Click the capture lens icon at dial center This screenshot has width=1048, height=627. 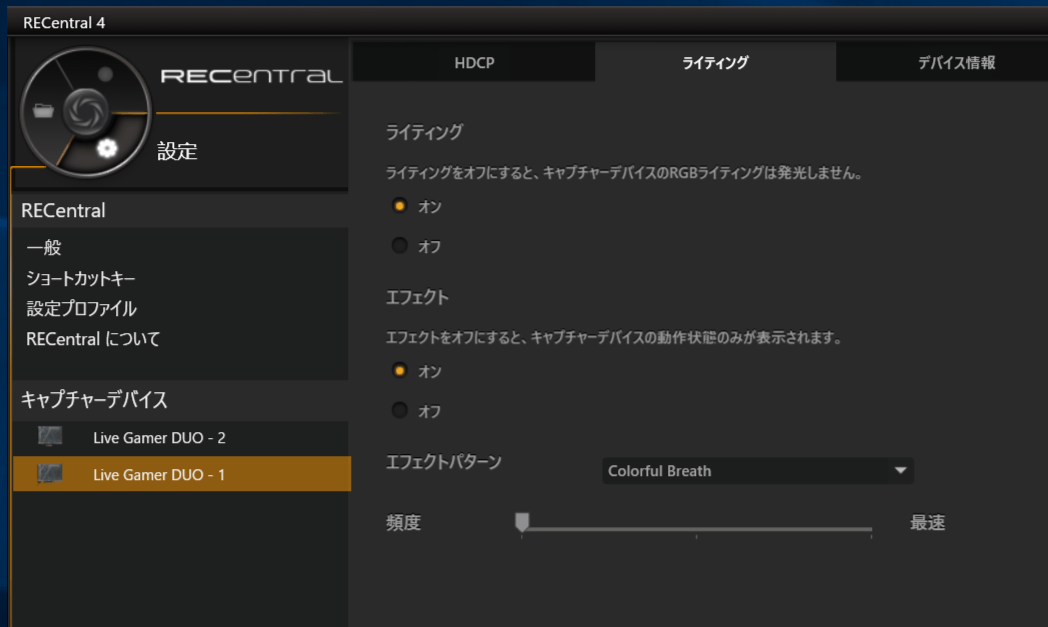[x=86, y=110]
